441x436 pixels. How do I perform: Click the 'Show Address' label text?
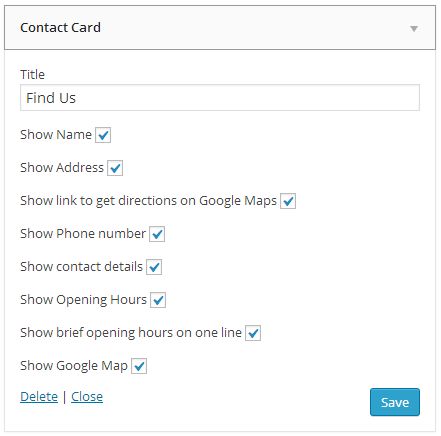coord(62,168)
